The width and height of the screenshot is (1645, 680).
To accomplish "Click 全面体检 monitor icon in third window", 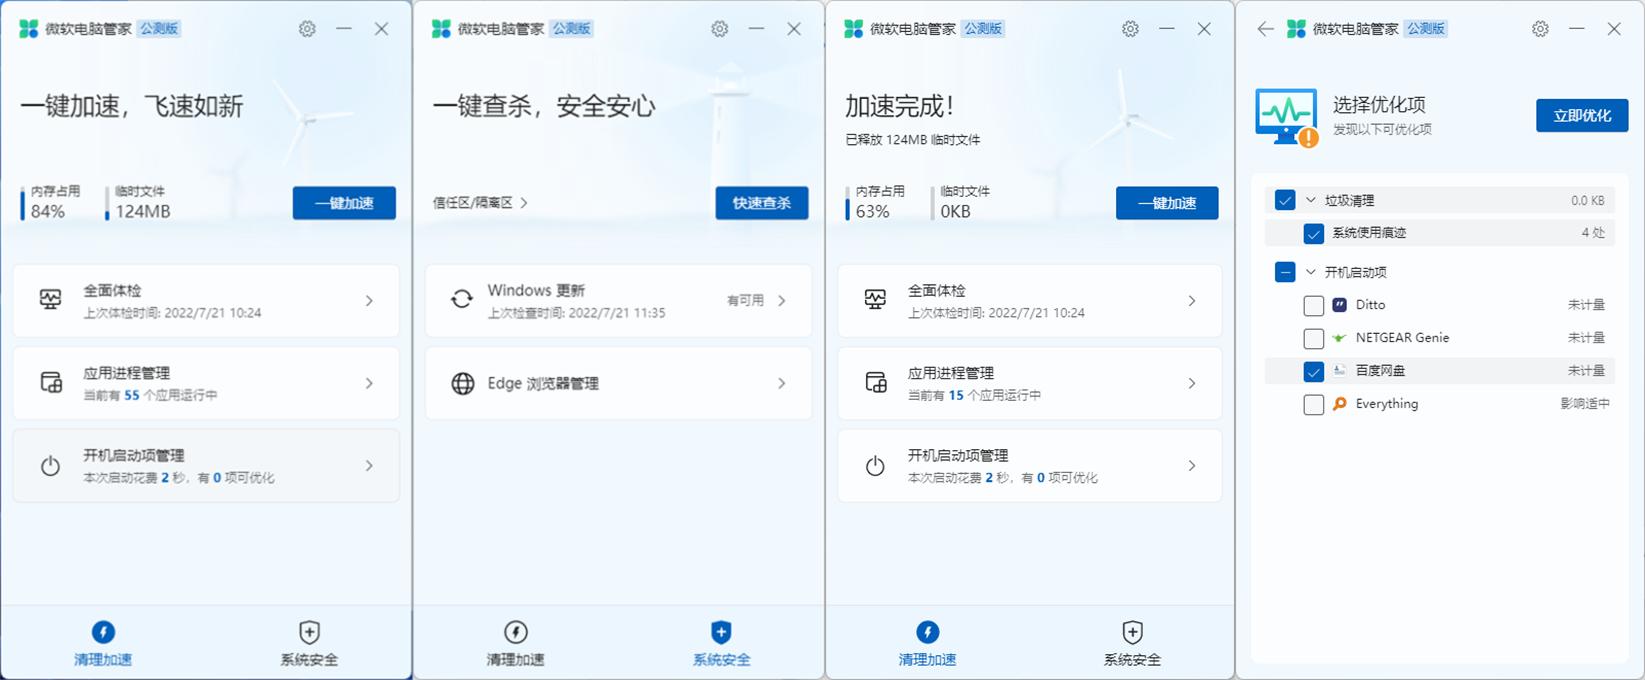I will click(875, 300).
